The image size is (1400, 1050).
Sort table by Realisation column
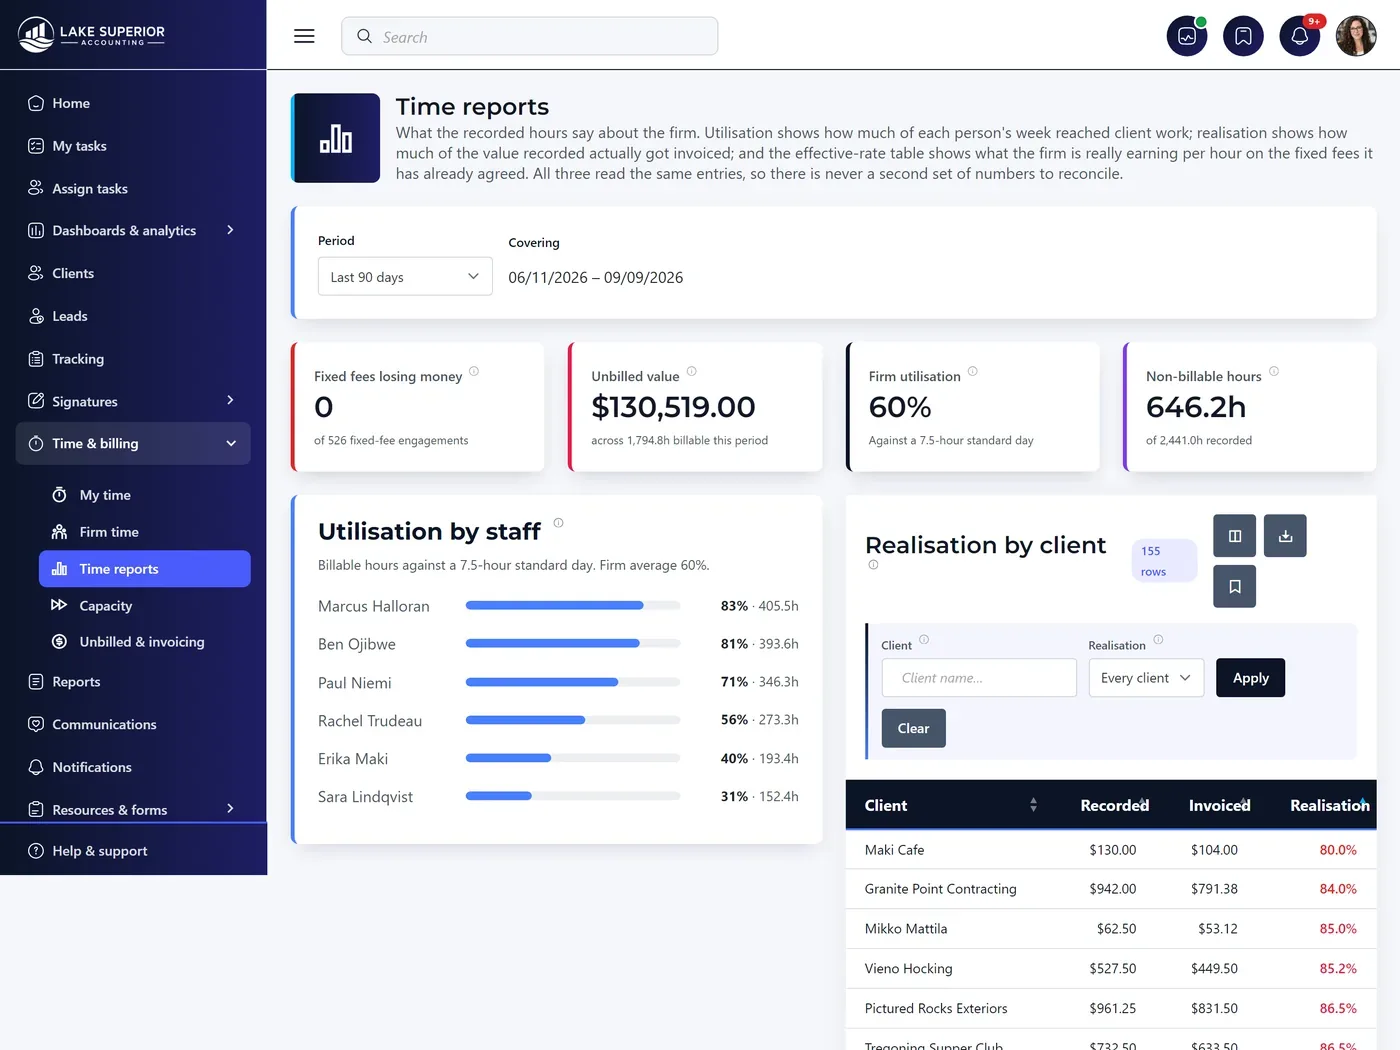pos(1329,805)
